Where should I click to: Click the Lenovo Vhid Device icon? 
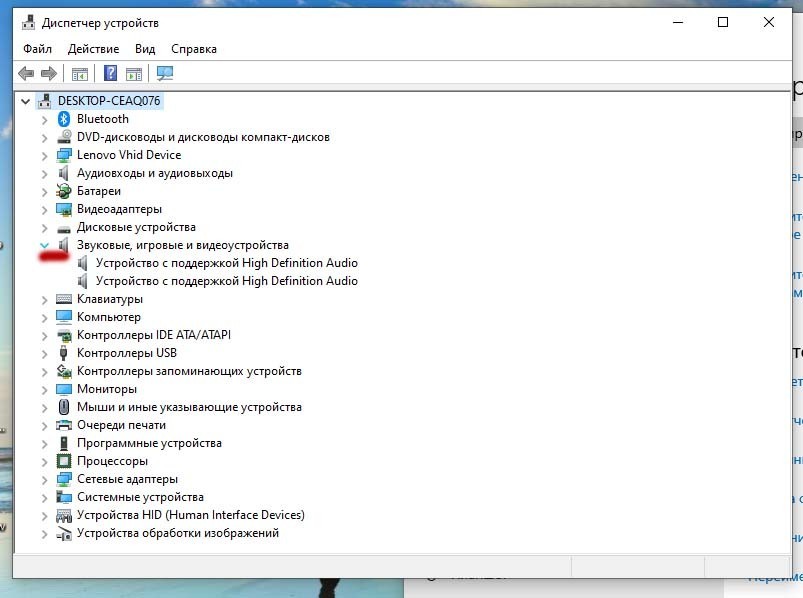tap(64, 155)
